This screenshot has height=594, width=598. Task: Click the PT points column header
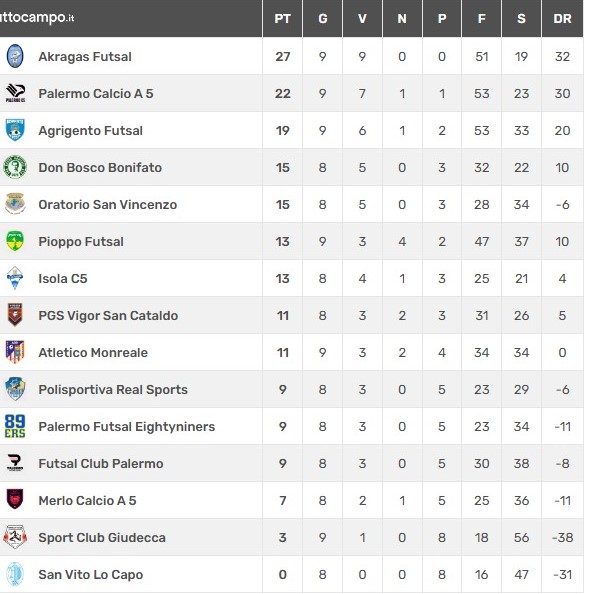tap(283, 19)
